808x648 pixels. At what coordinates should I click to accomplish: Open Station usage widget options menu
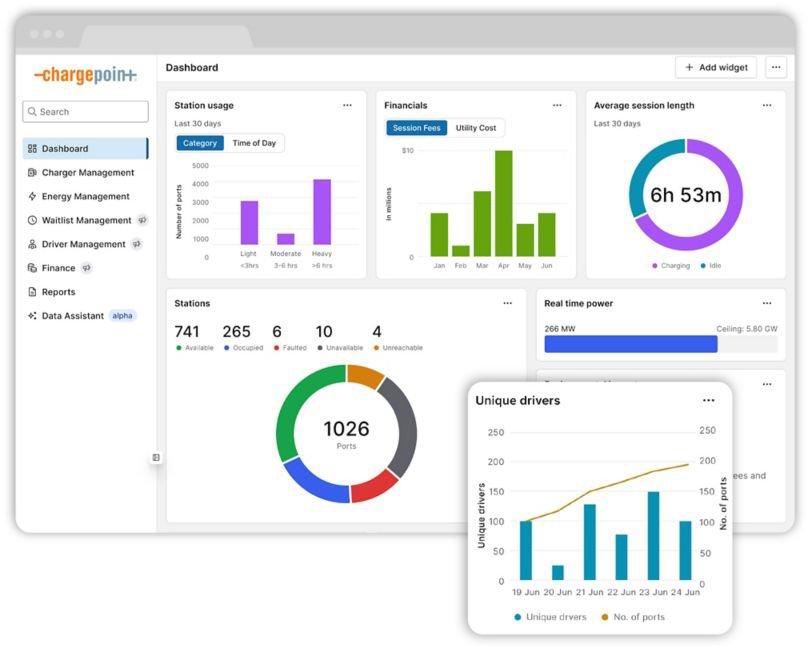coord(347,106)
